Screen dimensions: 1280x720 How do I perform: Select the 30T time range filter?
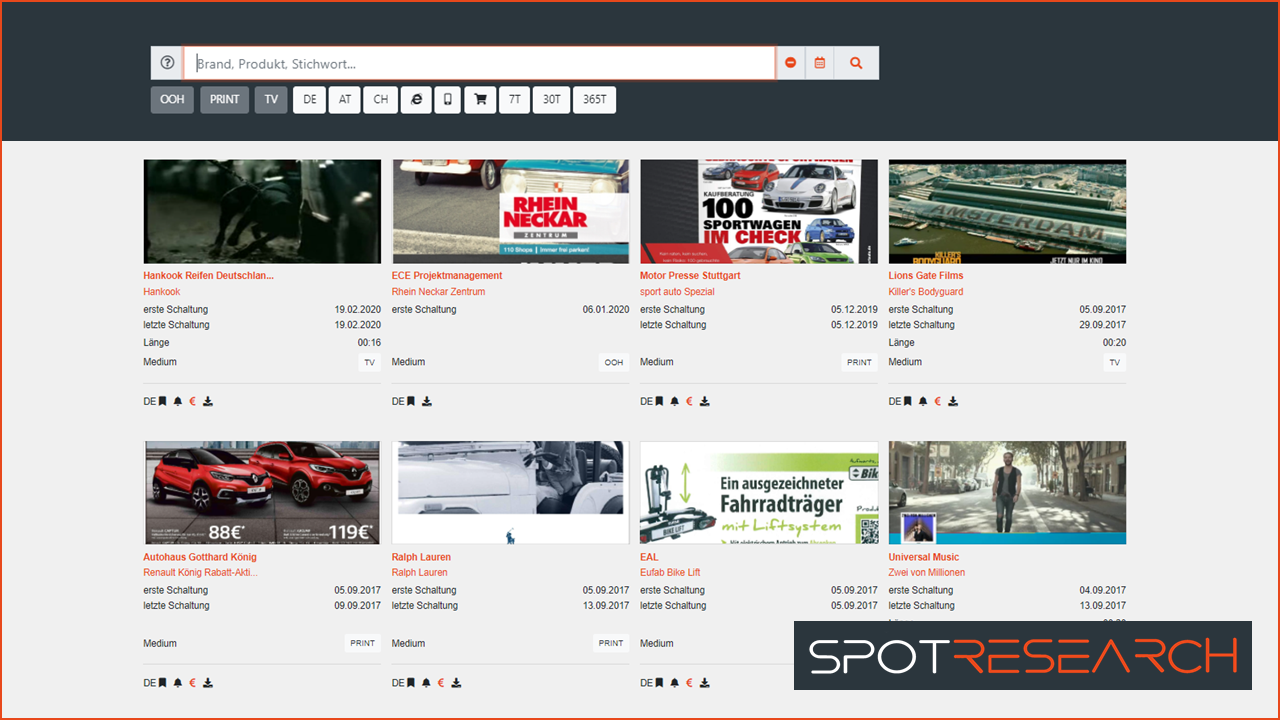(552, 100)
